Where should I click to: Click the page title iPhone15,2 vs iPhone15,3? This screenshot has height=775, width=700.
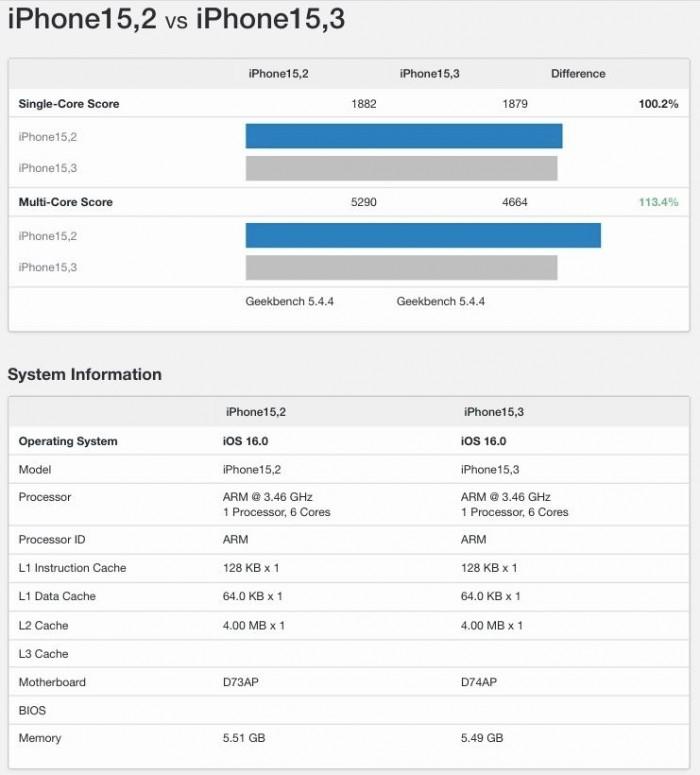click(176, 19)
